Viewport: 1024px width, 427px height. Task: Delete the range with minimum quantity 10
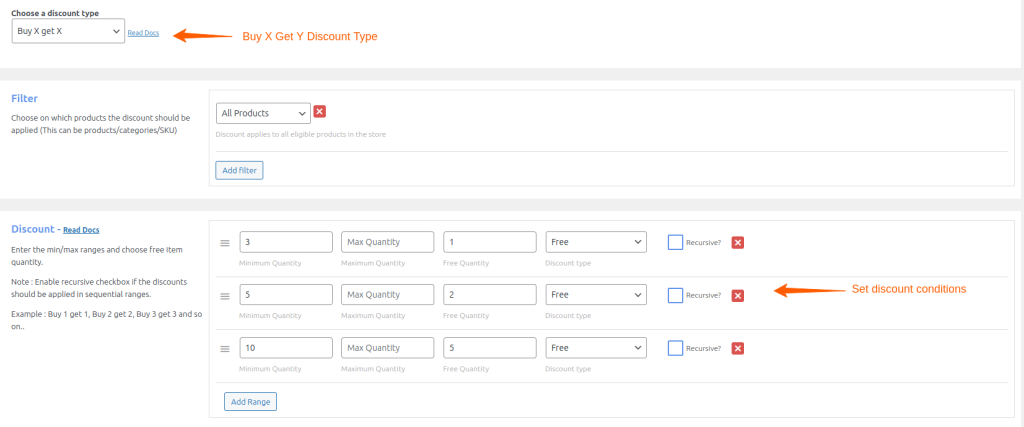pos(737,349)
